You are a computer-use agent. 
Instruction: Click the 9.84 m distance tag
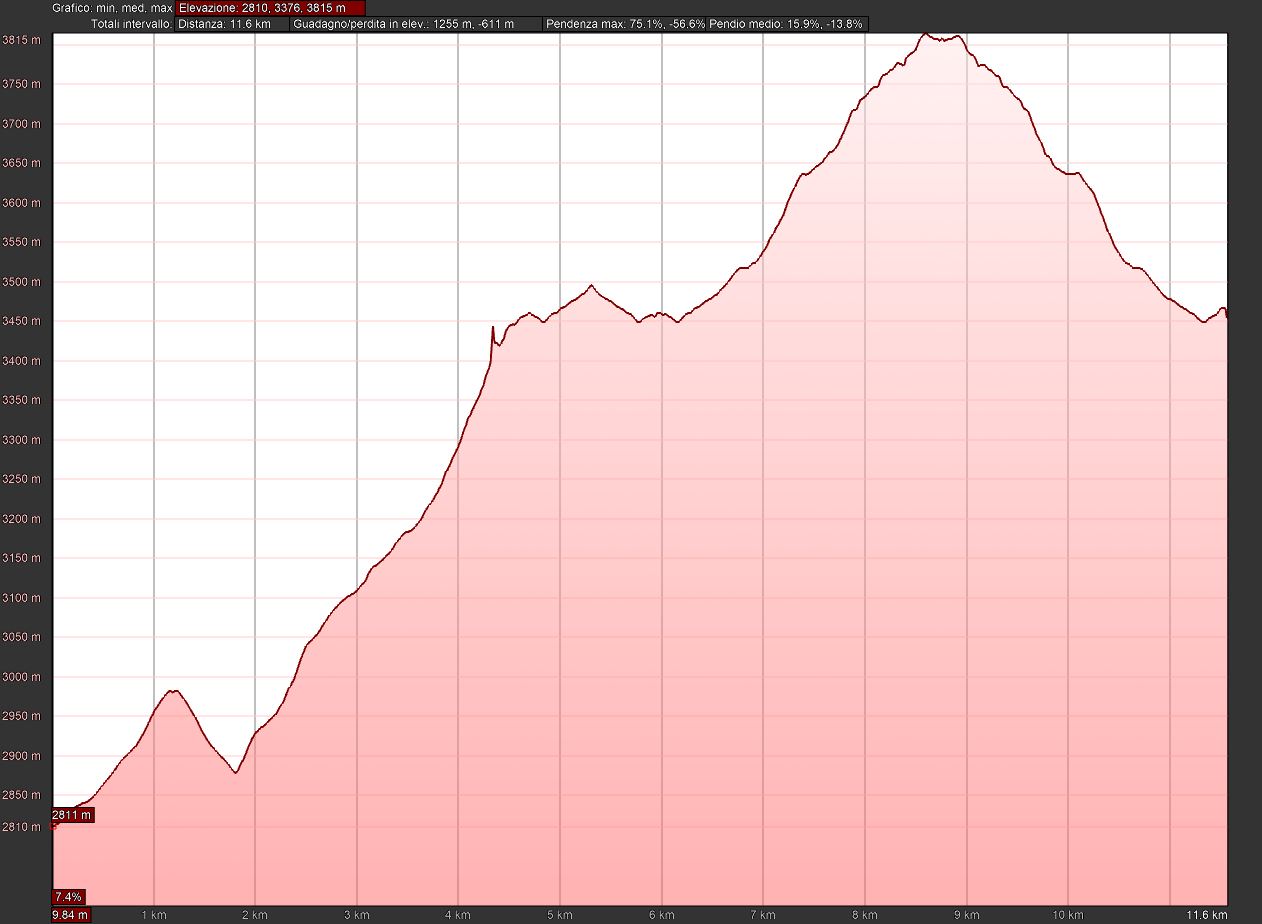tap(71, 914)
